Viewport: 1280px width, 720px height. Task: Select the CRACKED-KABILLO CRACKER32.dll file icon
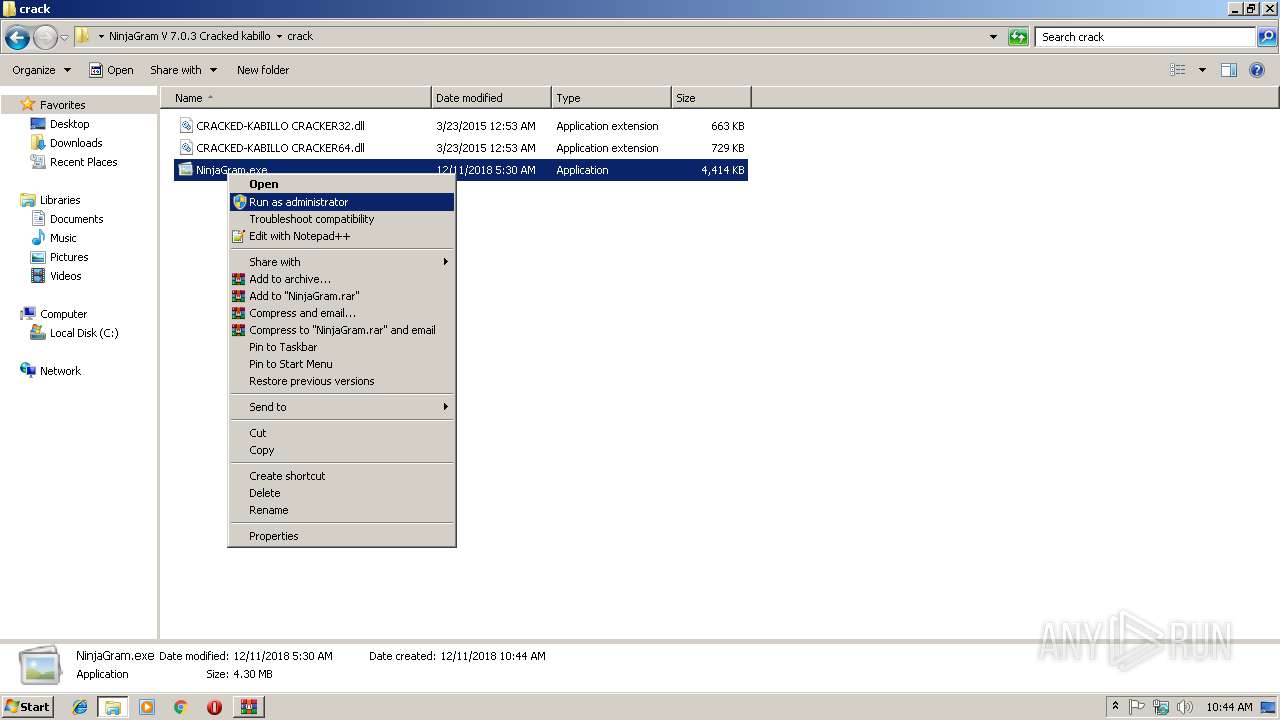click(x=186, y=126)
